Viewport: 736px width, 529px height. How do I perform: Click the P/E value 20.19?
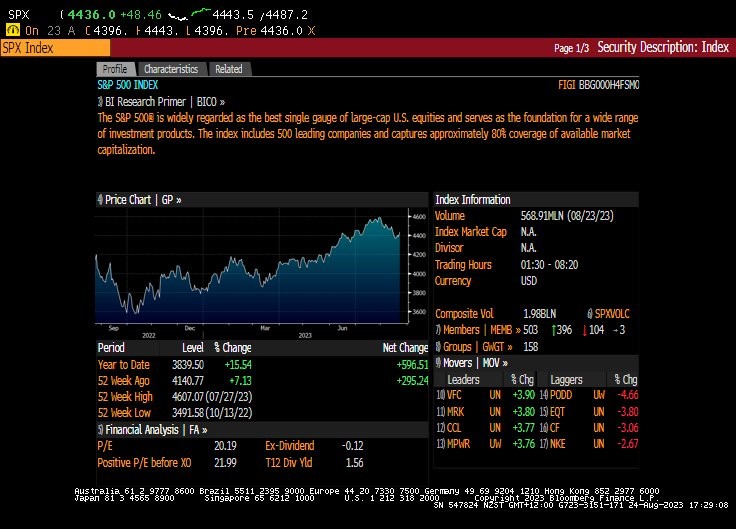(225, 446)
